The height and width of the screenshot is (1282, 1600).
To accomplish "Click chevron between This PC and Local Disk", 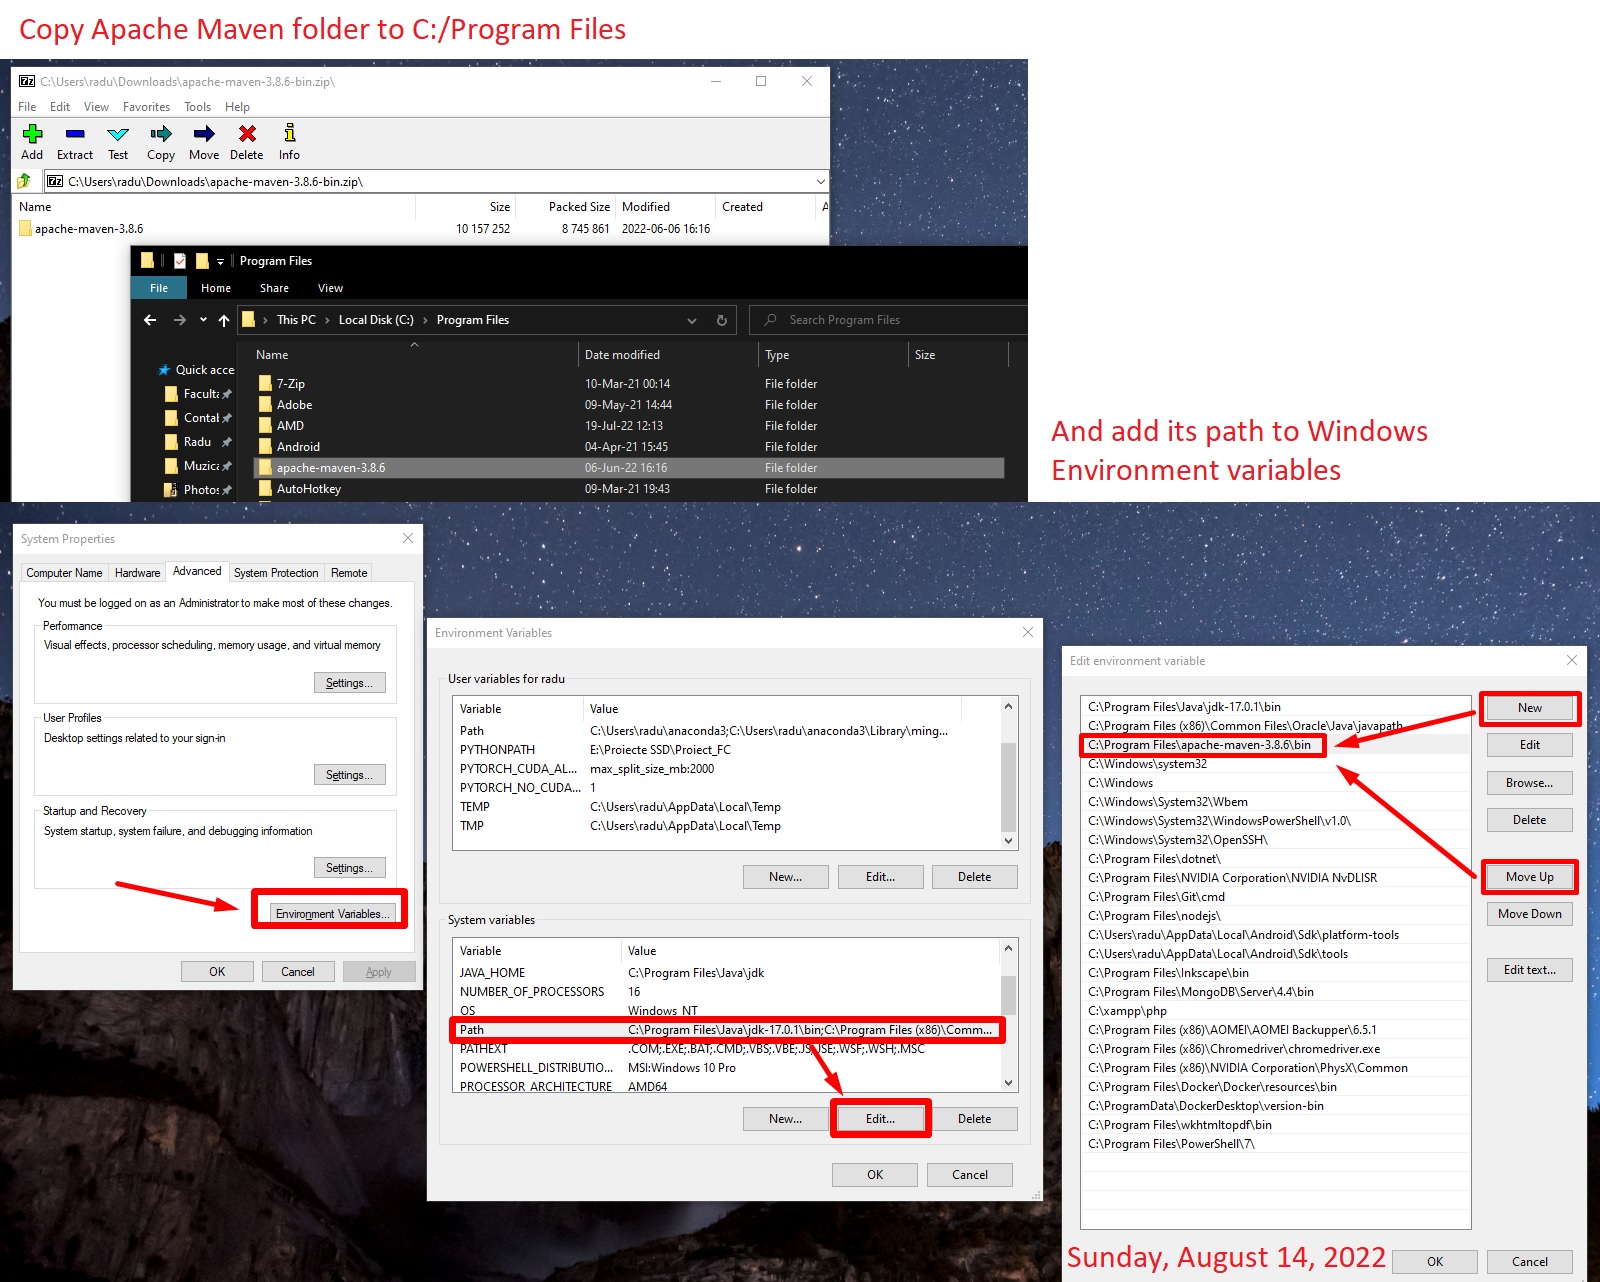I will coord(327,320).
